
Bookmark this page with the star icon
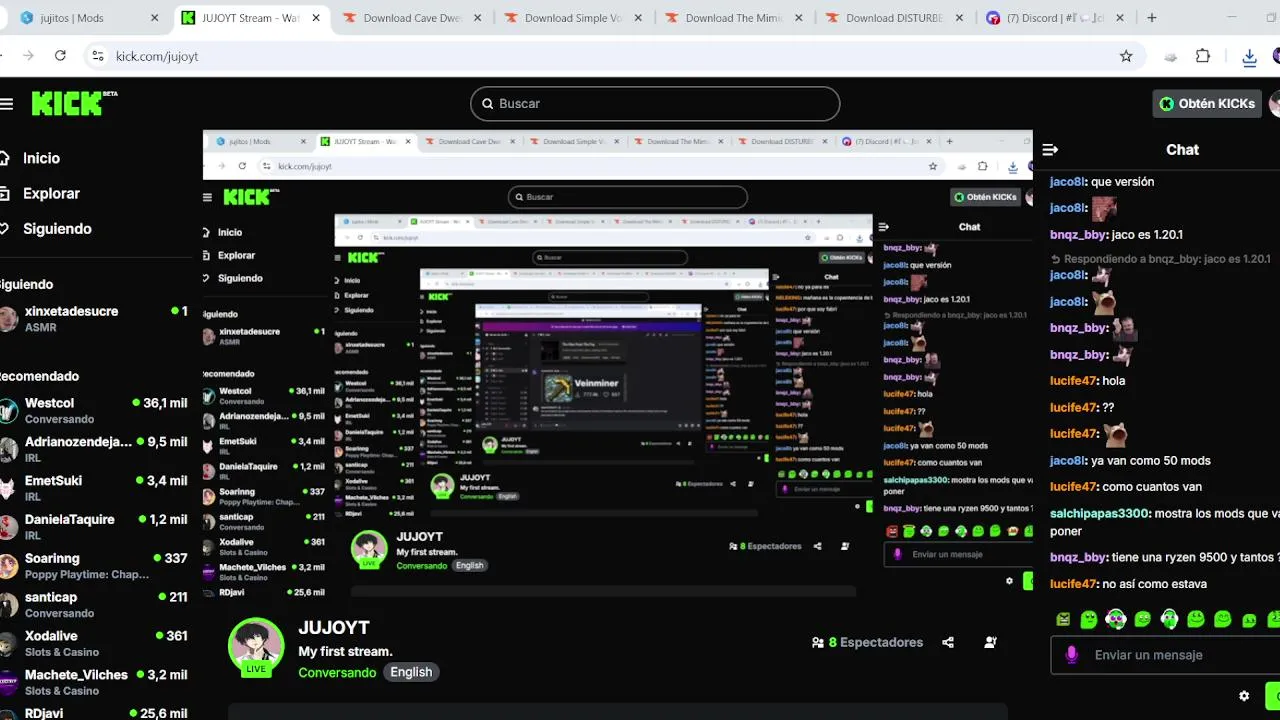tap(1126, 56)
